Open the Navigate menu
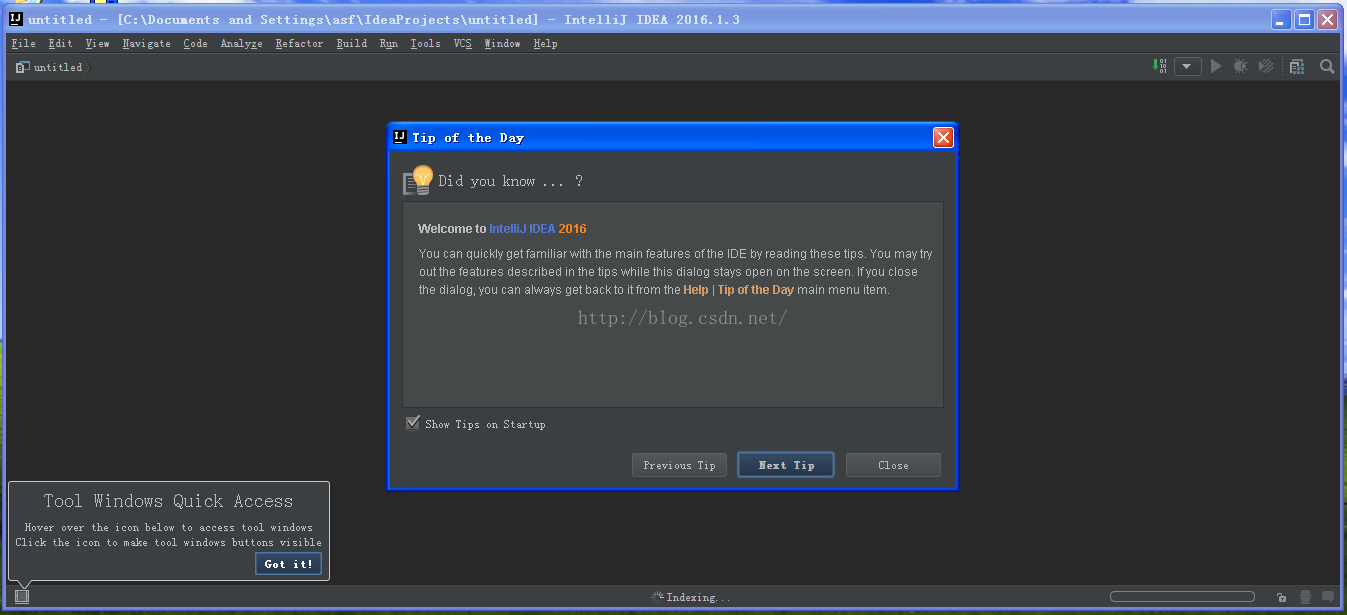This screenshot has width=1347, height=615. 146,43
